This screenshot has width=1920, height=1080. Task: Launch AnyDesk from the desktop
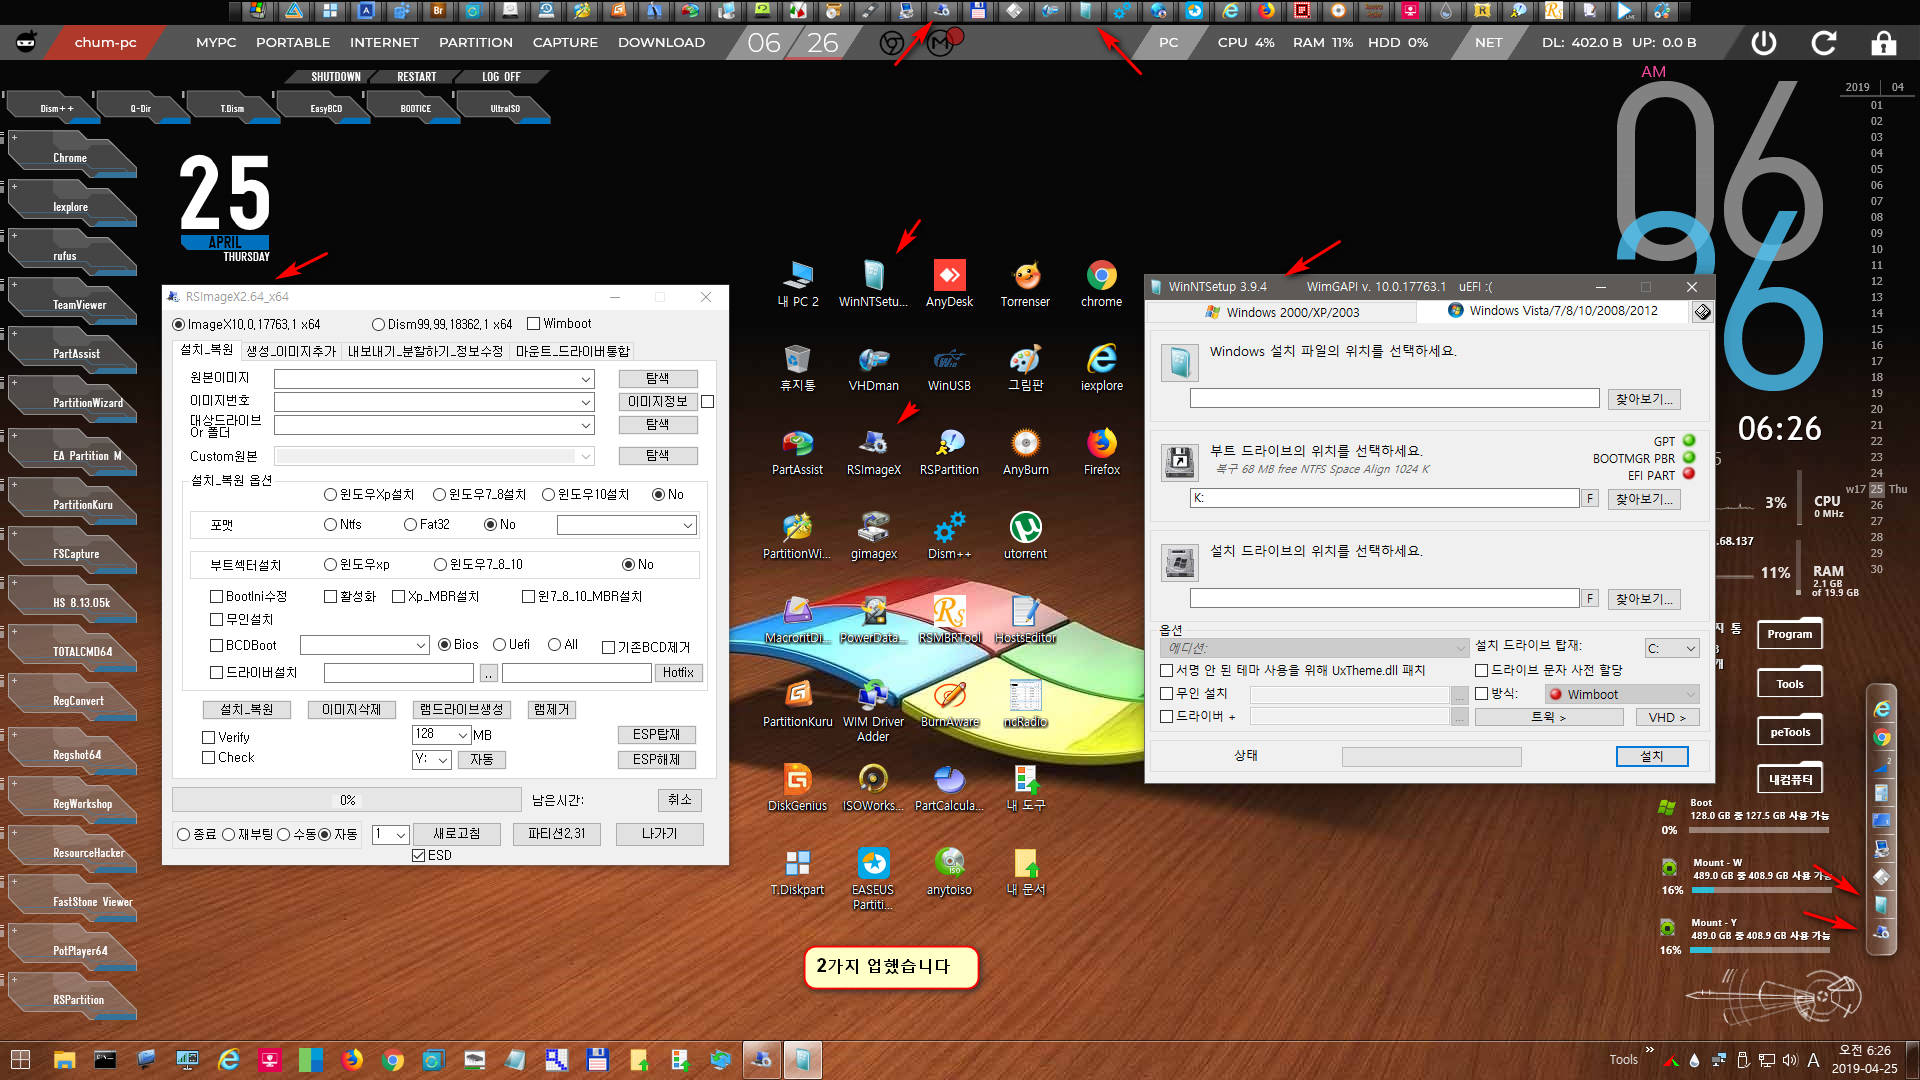(949, 283)
